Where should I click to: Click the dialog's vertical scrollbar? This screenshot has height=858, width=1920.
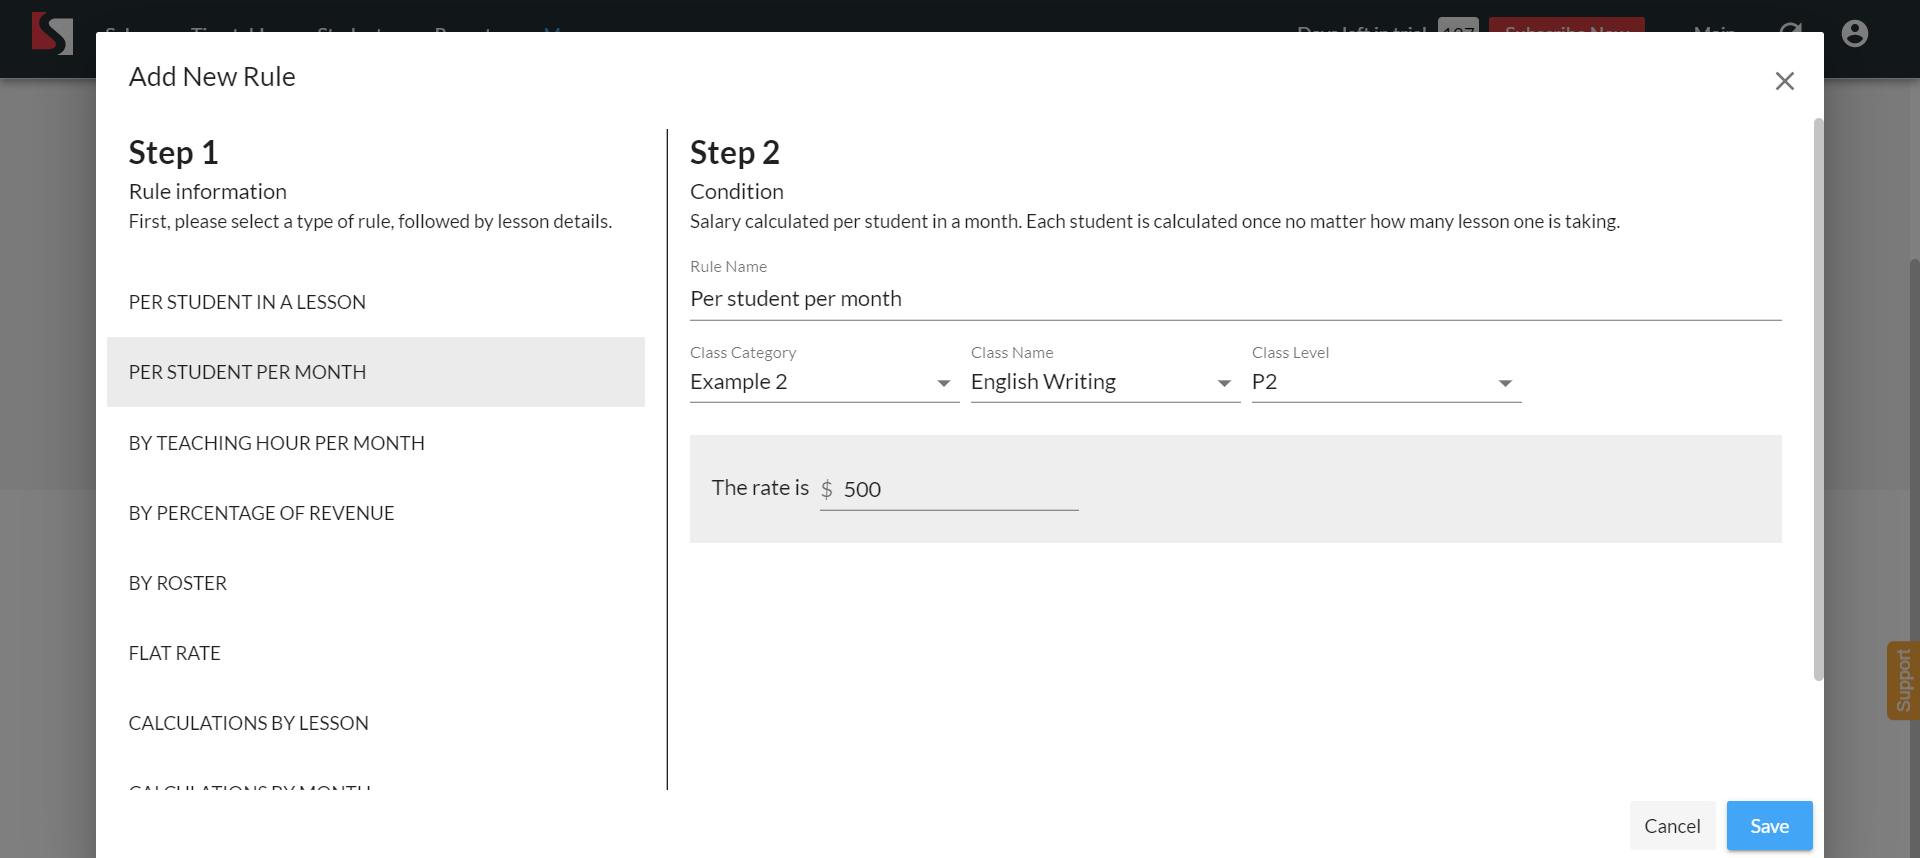click(x=1818, y=400)
